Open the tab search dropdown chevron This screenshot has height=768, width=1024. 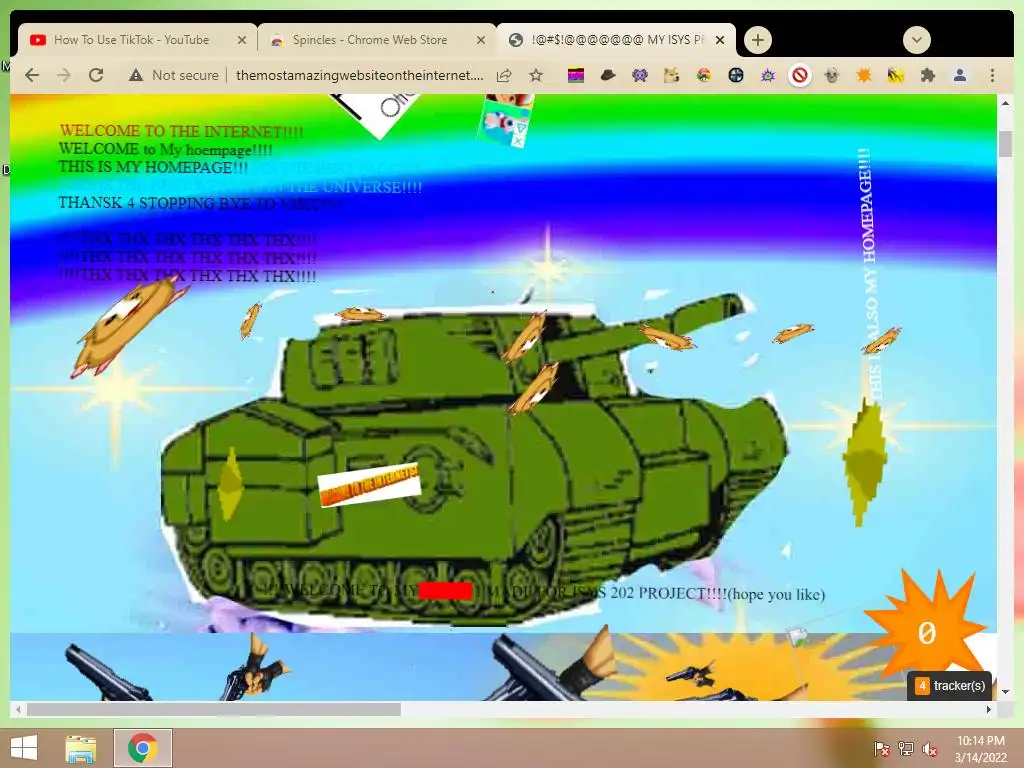click(917, 40)
